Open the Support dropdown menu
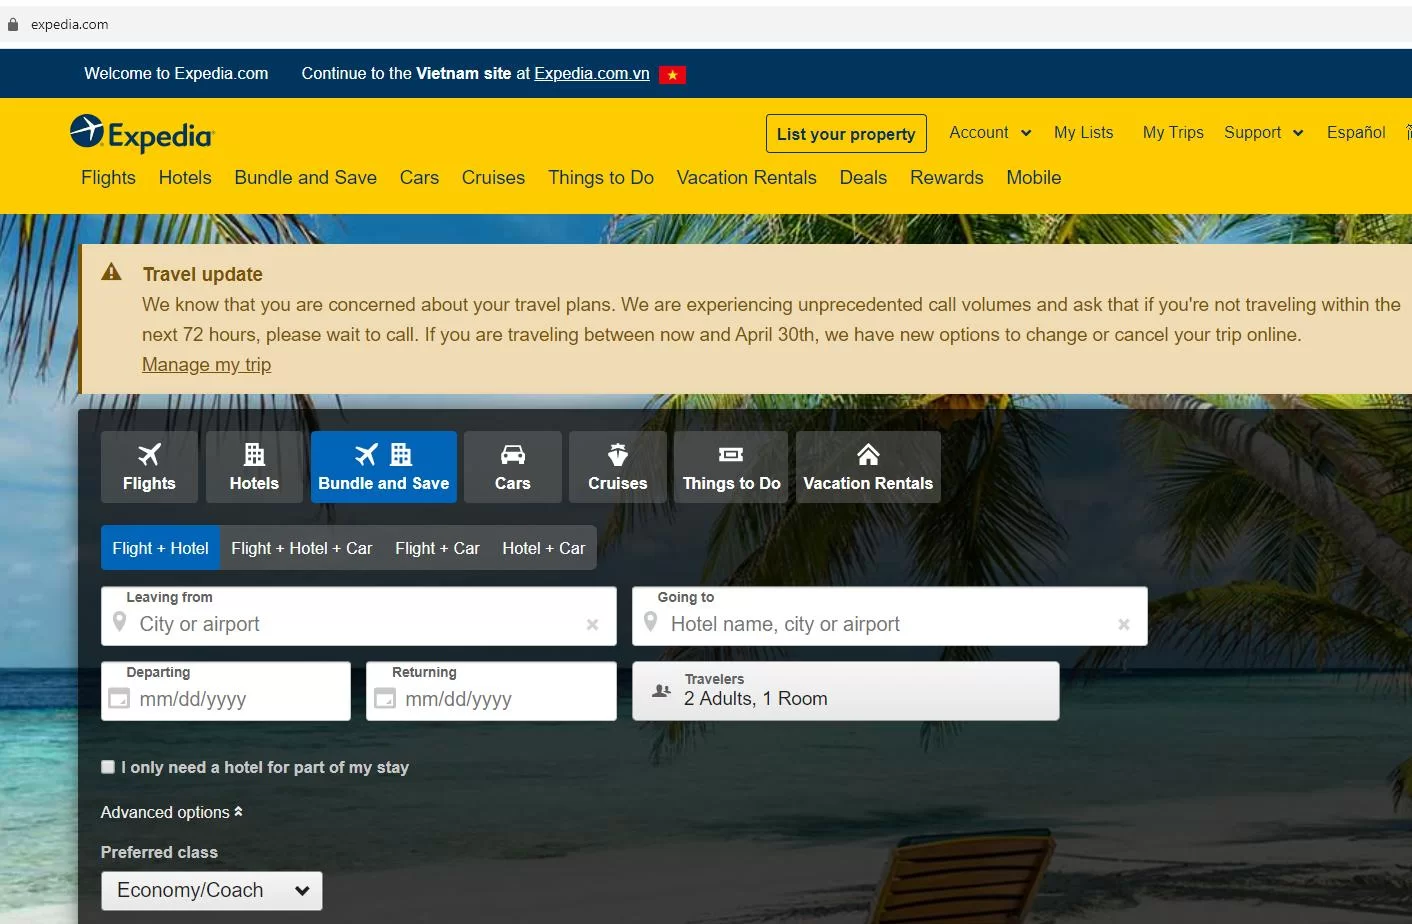The height and width of the screenshot is (924, 1412). pos(1264,132)
